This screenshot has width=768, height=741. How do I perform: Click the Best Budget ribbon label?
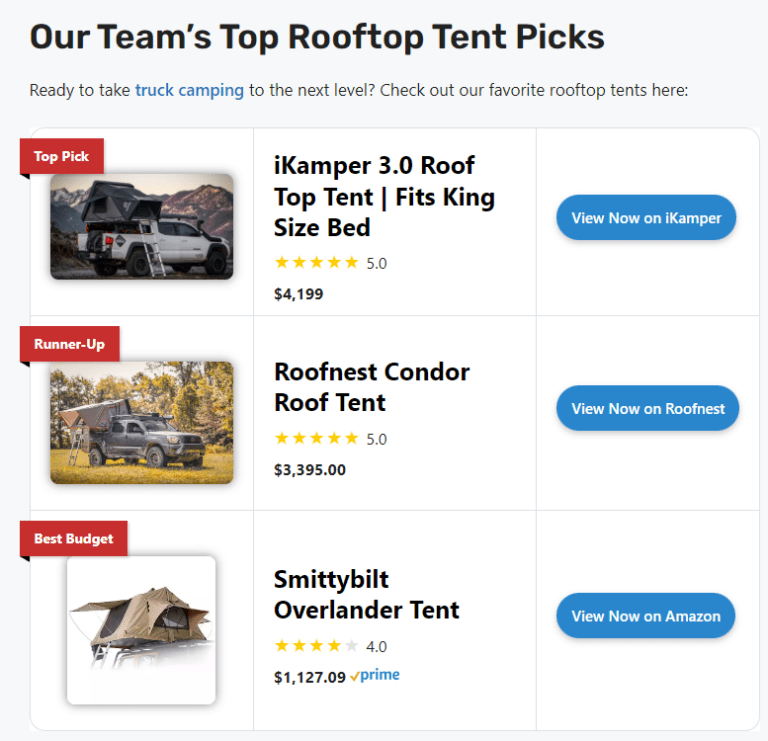(73, 539)
